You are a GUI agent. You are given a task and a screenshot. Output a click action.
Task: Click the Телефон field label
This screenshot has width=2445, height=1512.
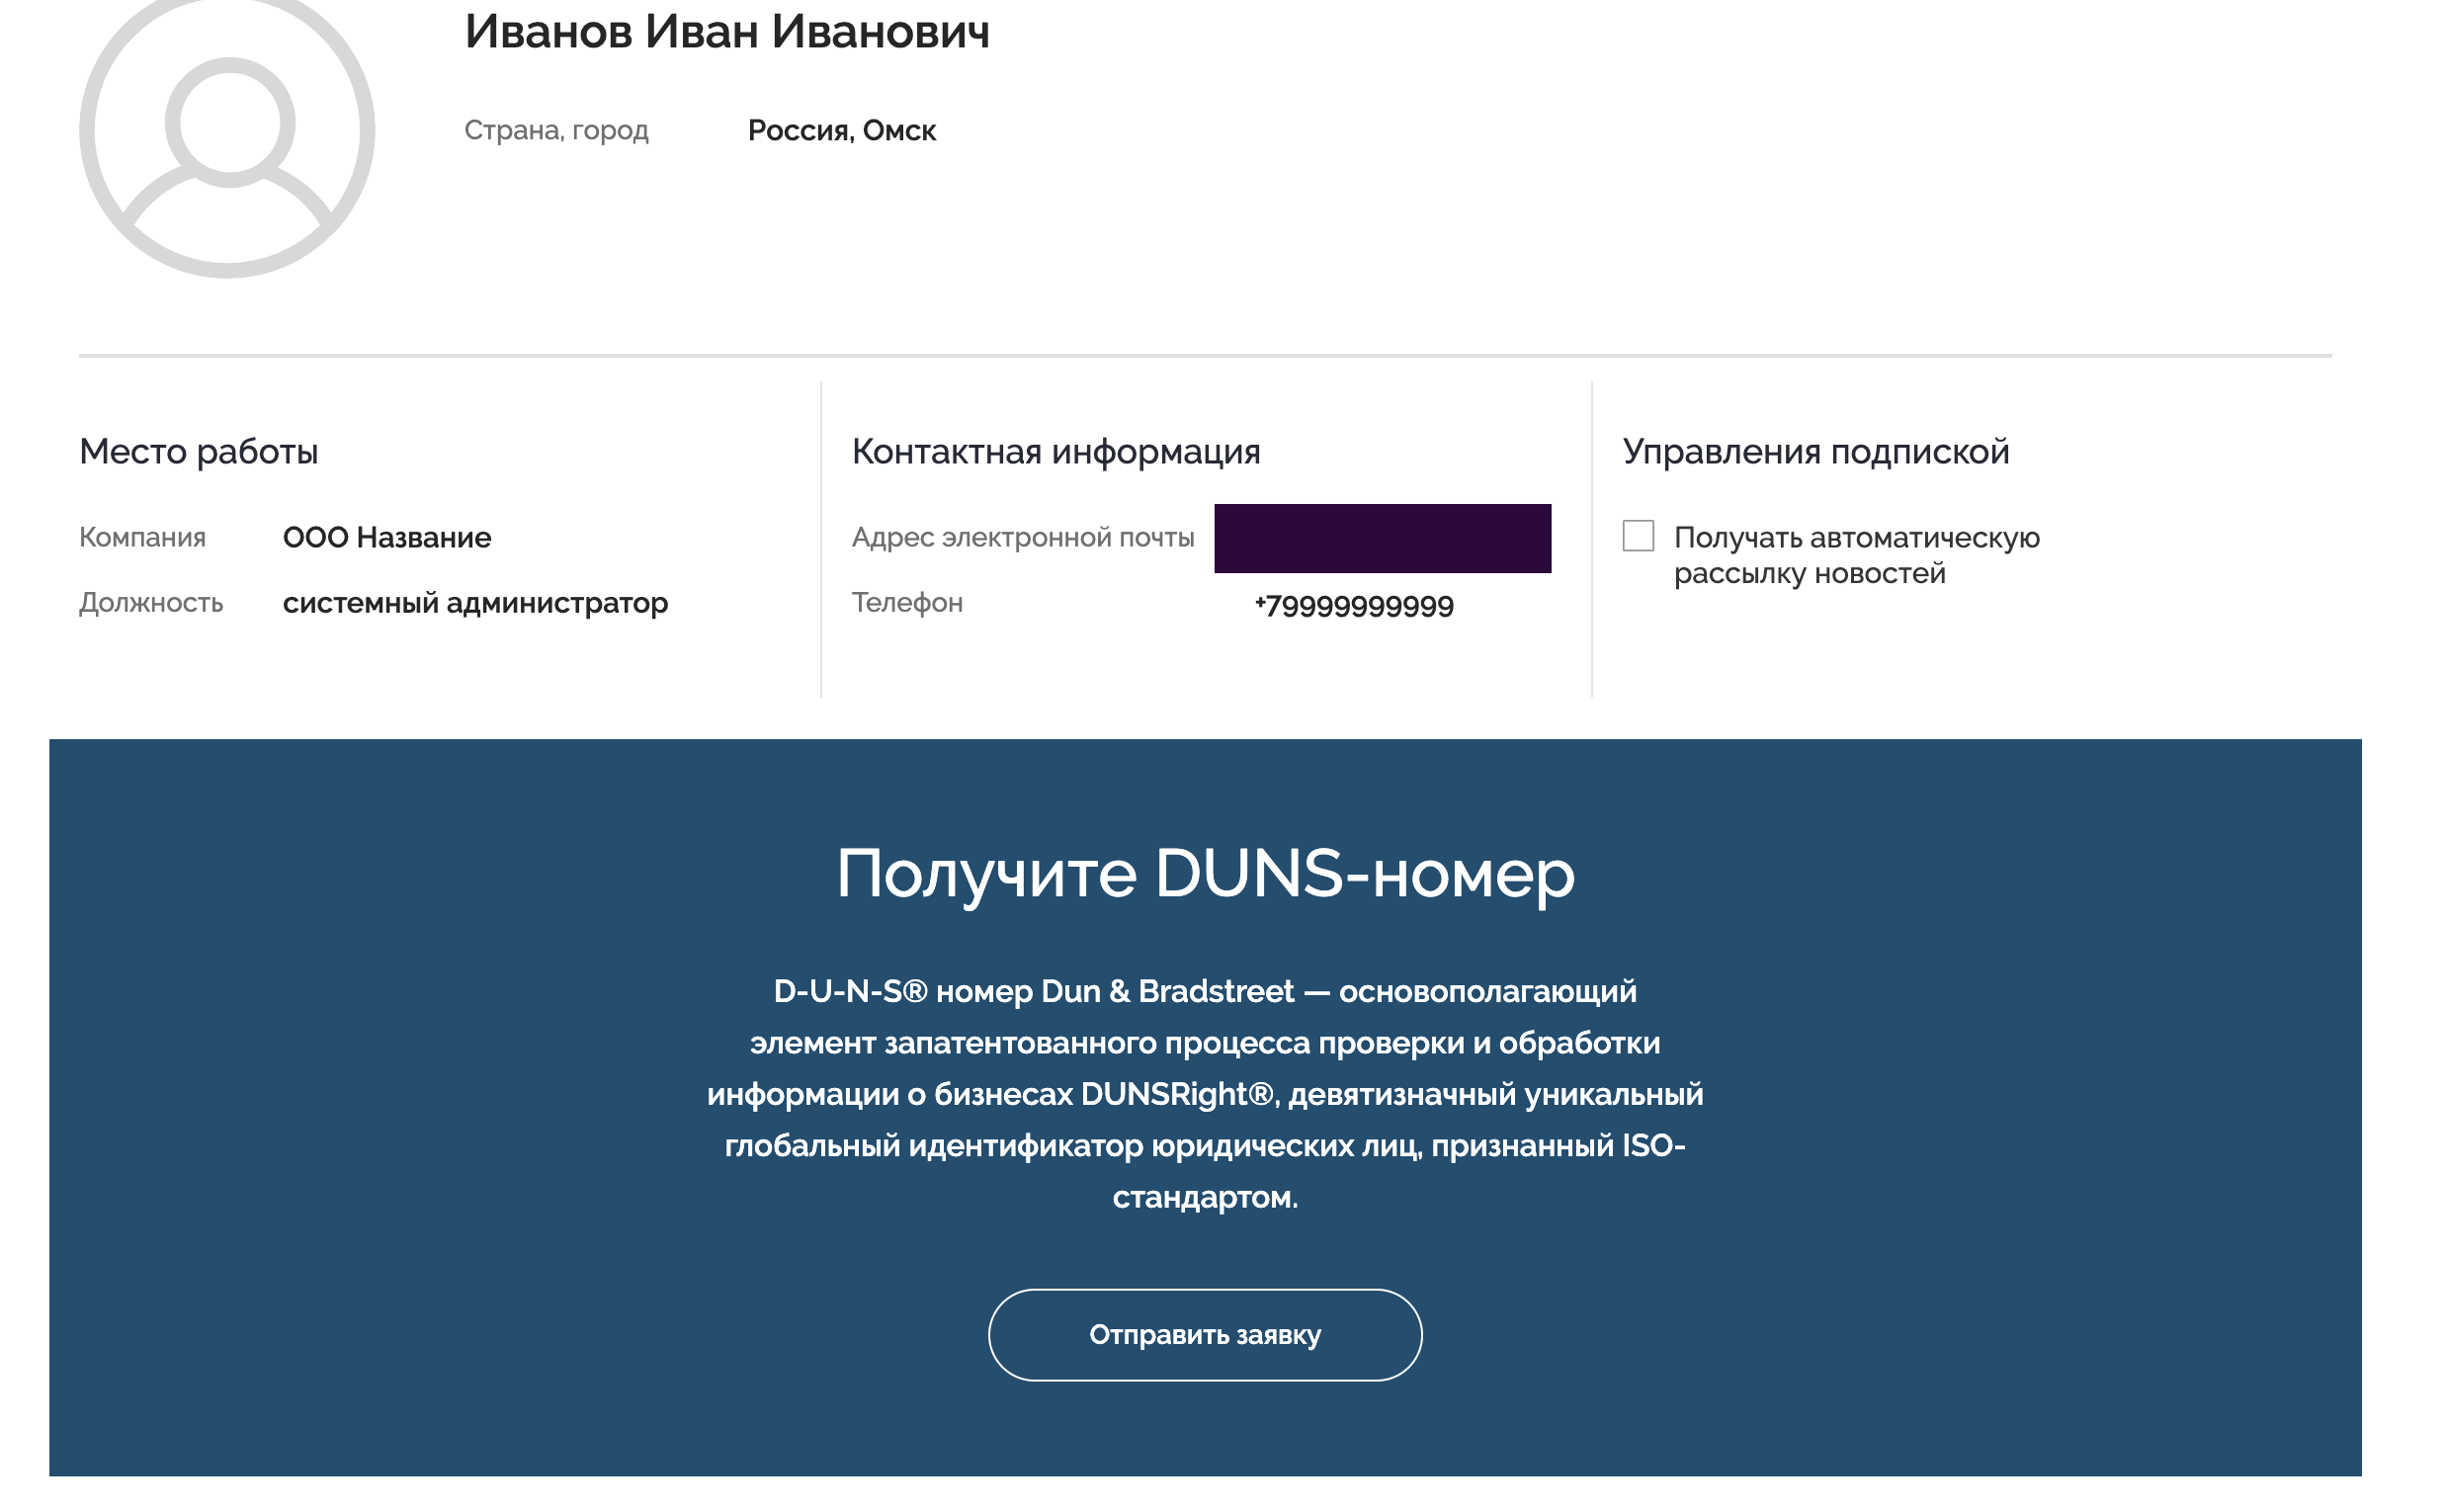click(906, 603)
